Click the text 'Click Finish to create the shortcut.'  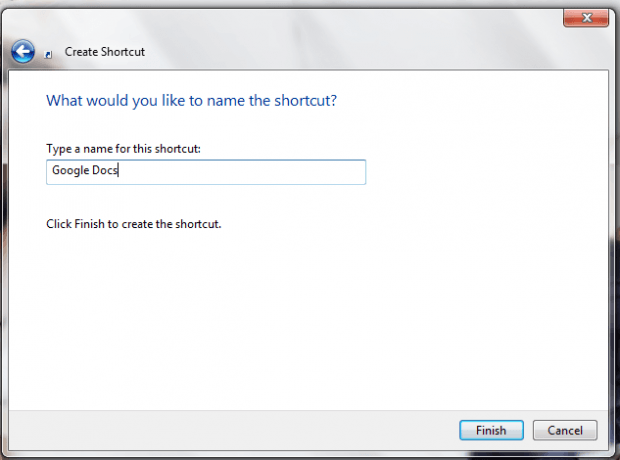pyautogui.click(x=134, y=224)
